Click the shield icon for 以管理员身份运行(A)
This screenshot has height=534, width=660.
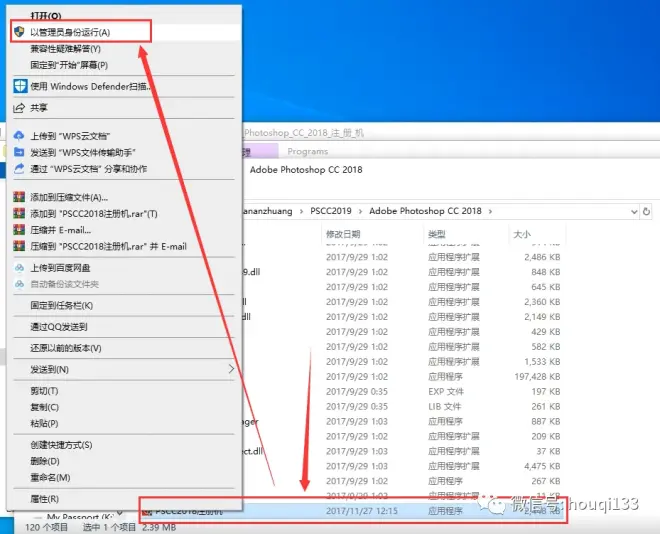[x=19, y=32]
